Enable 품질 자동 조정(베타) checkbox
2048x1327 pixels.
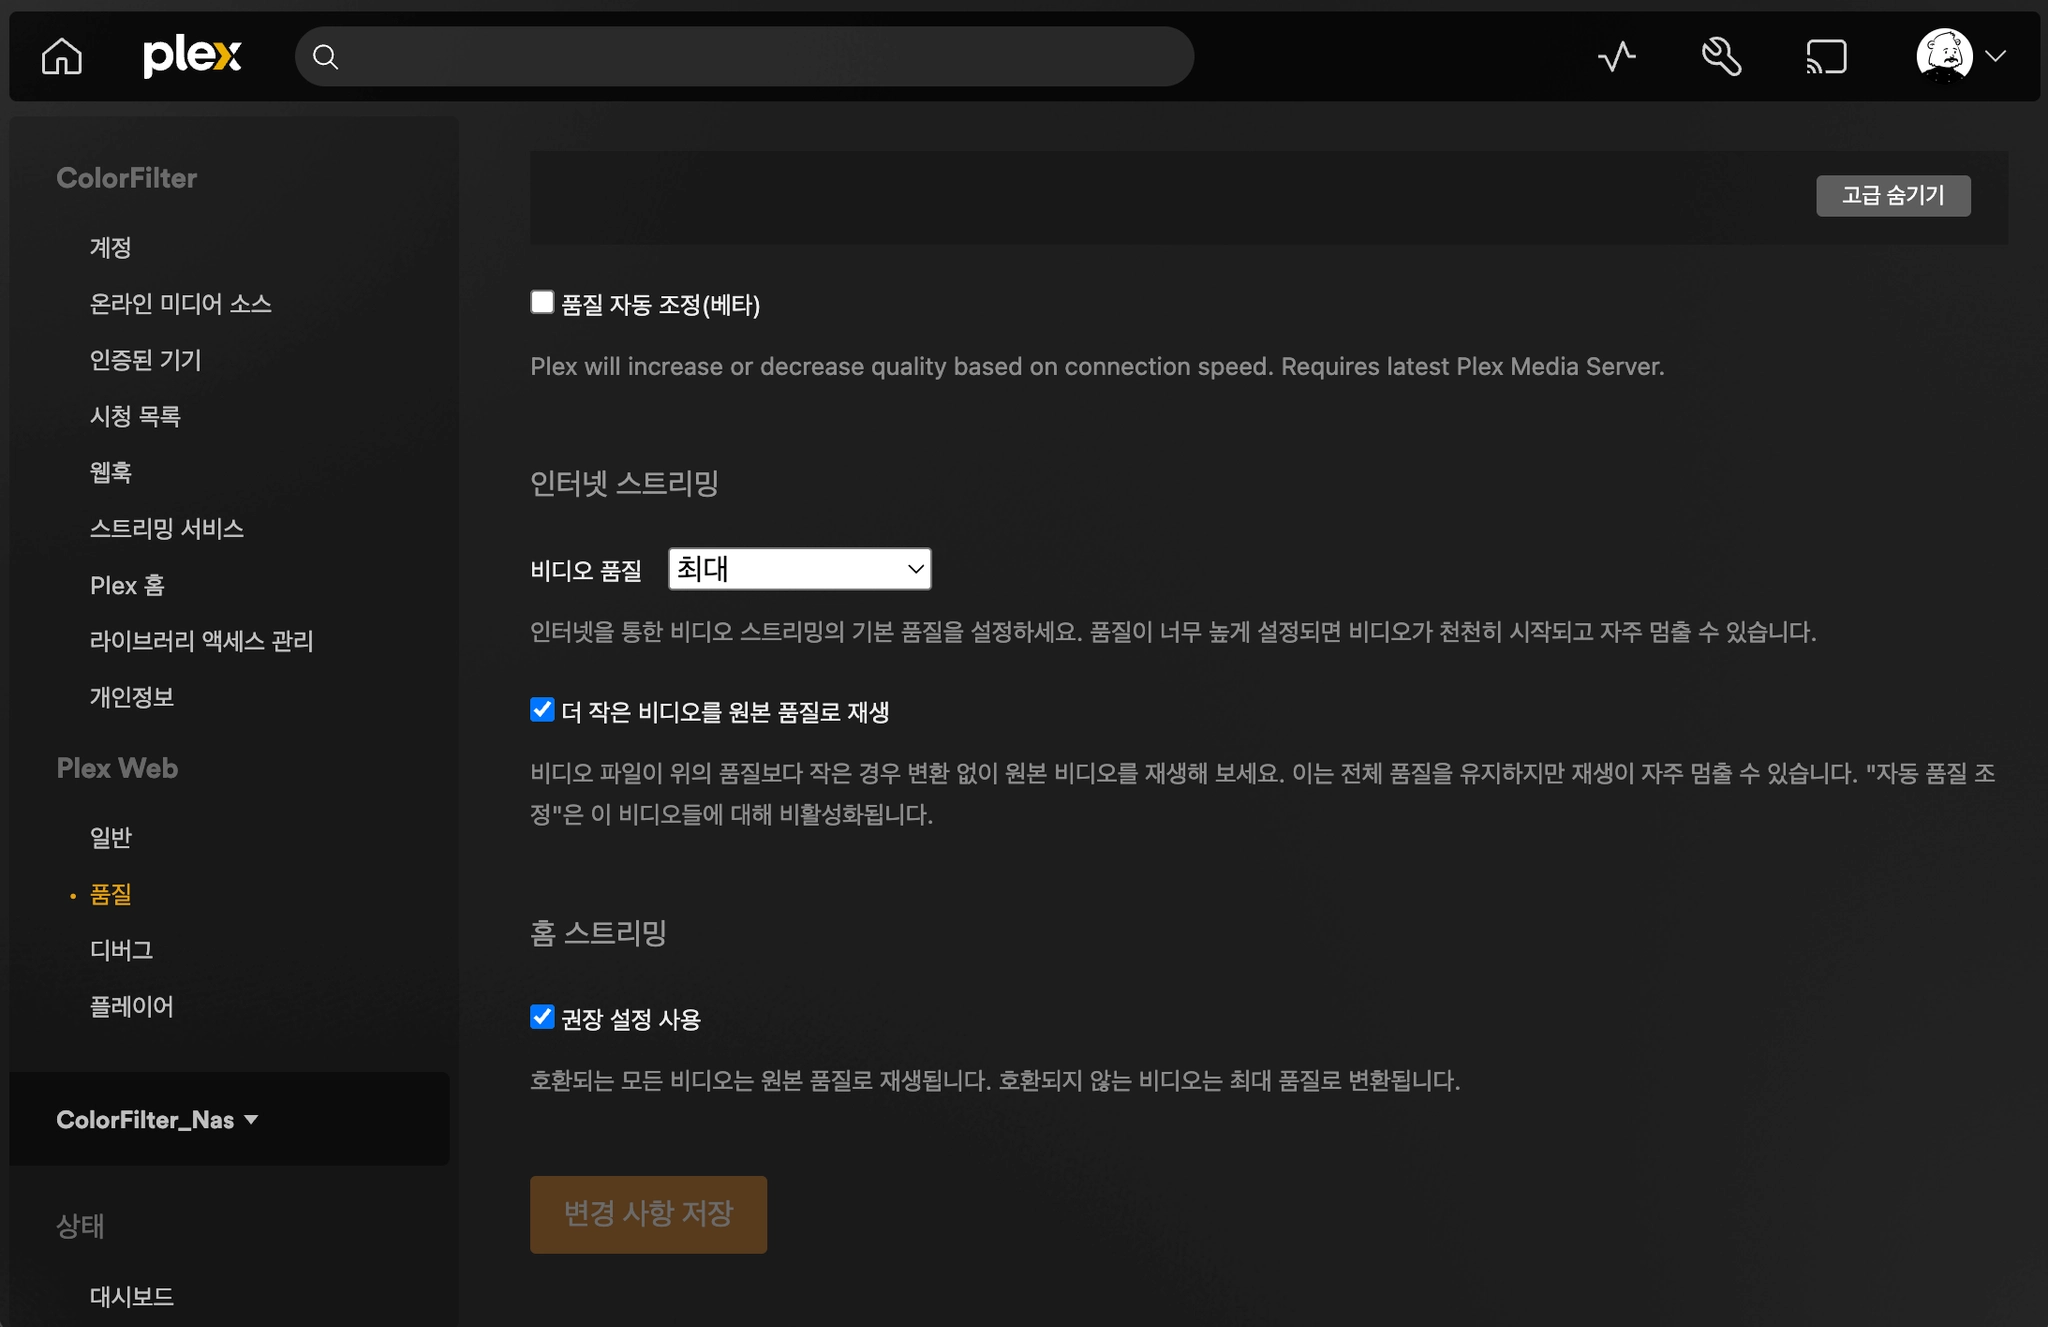point(542,302)
